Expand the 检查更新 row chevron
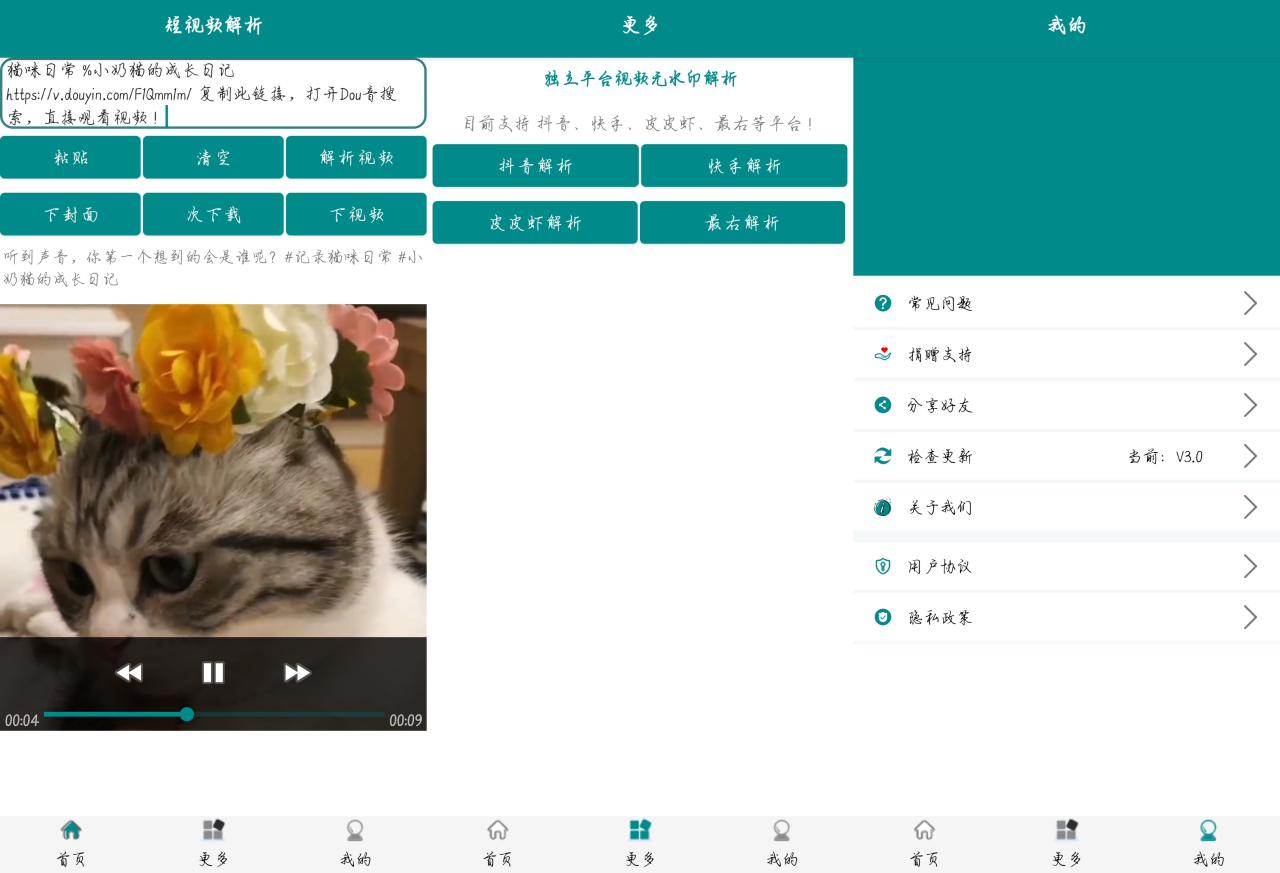The width and height of the screenshot is (1280, 873). (x=1250, y=456)
